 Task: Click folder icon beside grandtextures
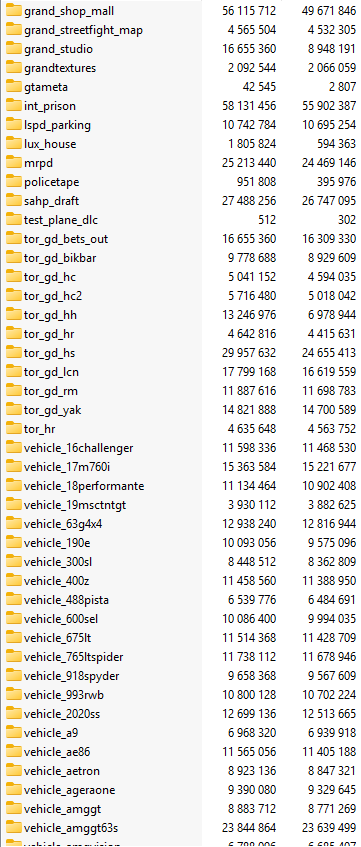[14, 68]
